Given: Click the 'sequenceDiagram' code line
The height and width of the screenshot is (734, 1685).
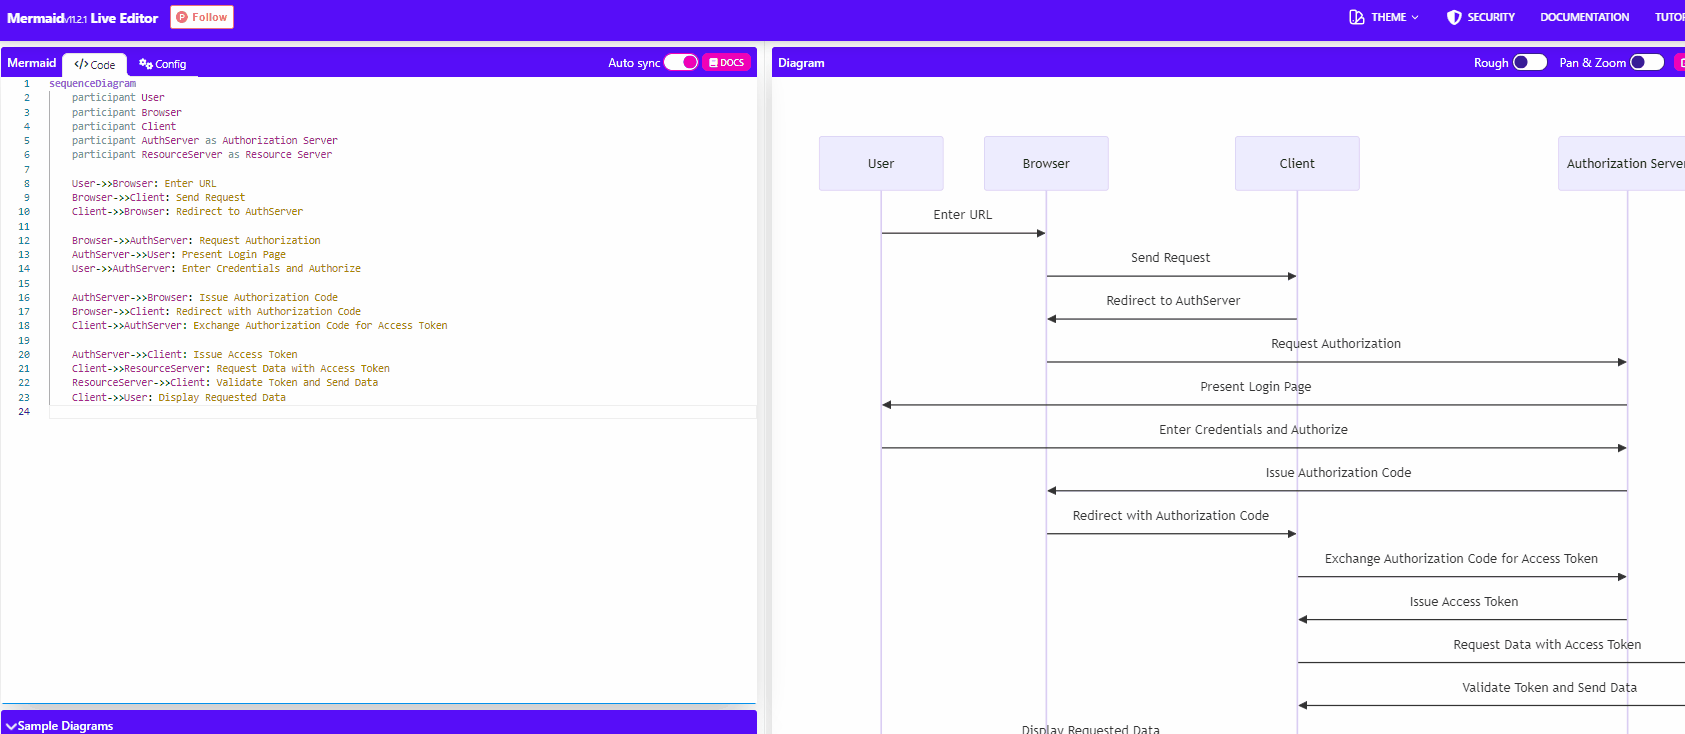Looking at the screenshot, I should click(92, 84).
